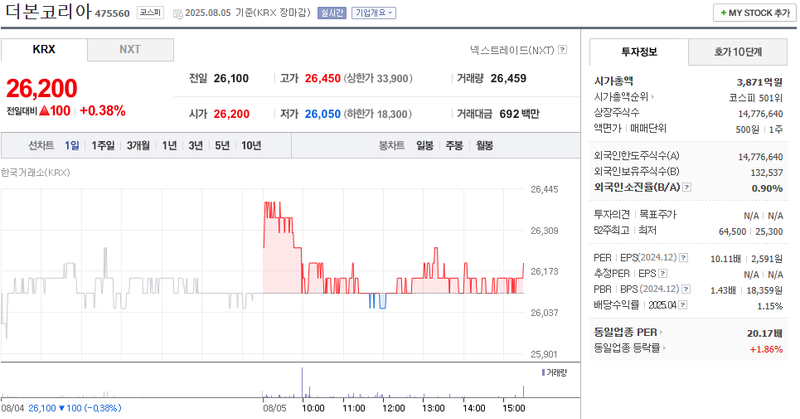
Task: Open the 호가10단계 tab
Action: pyautogui.click(x=738, y=52)
